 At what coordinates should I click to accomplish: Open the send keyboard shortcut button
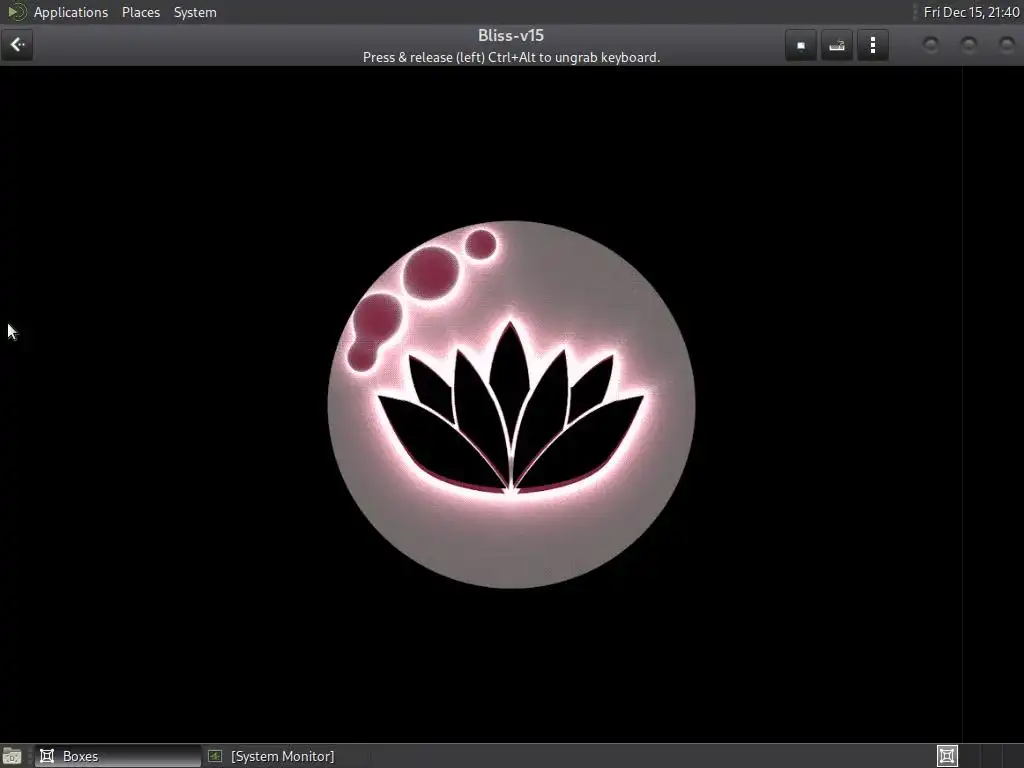tap(837, 45)
